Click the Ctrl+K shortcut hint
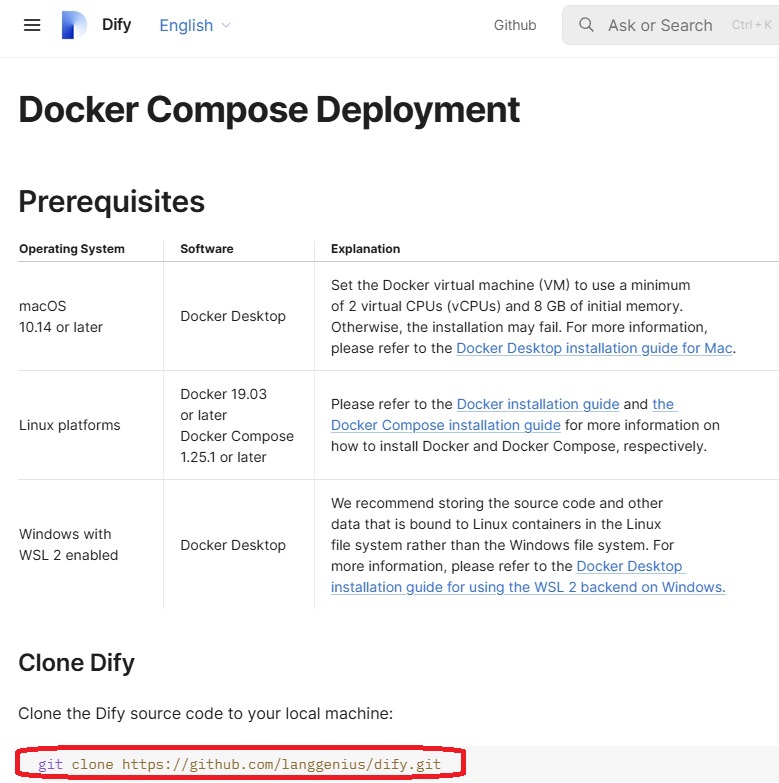The width and height of the screenshot is (779, 783). click(x=751, y=25)
